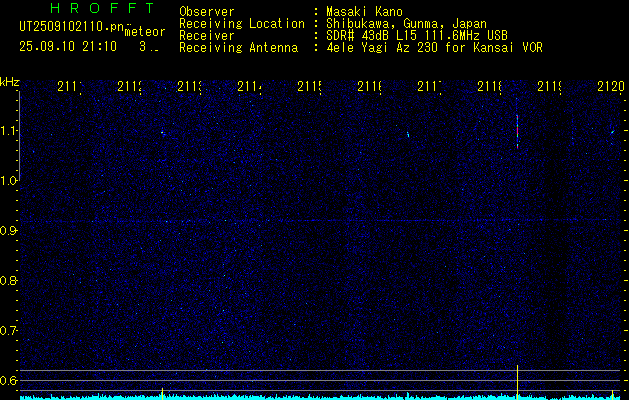The image size is (629, 400).
Task: Click the 2111 time marker
Action: [69, 87]
